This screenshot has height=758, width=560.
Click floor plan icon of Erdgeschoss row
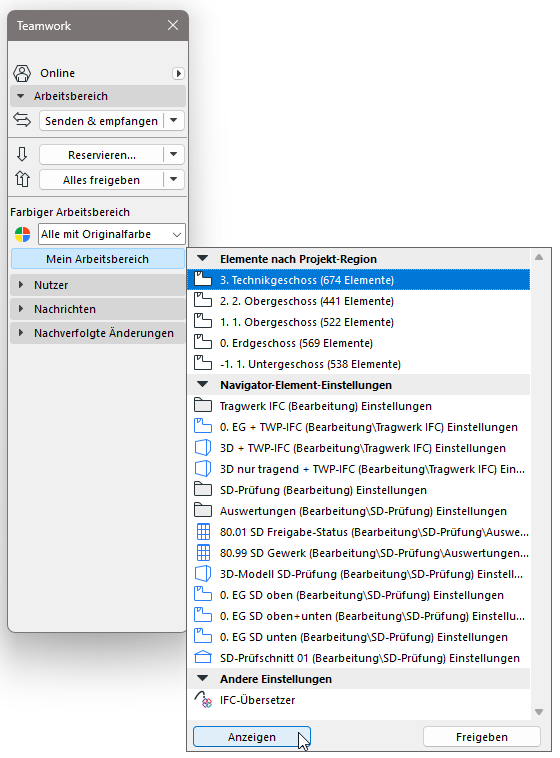pos(203,342)
